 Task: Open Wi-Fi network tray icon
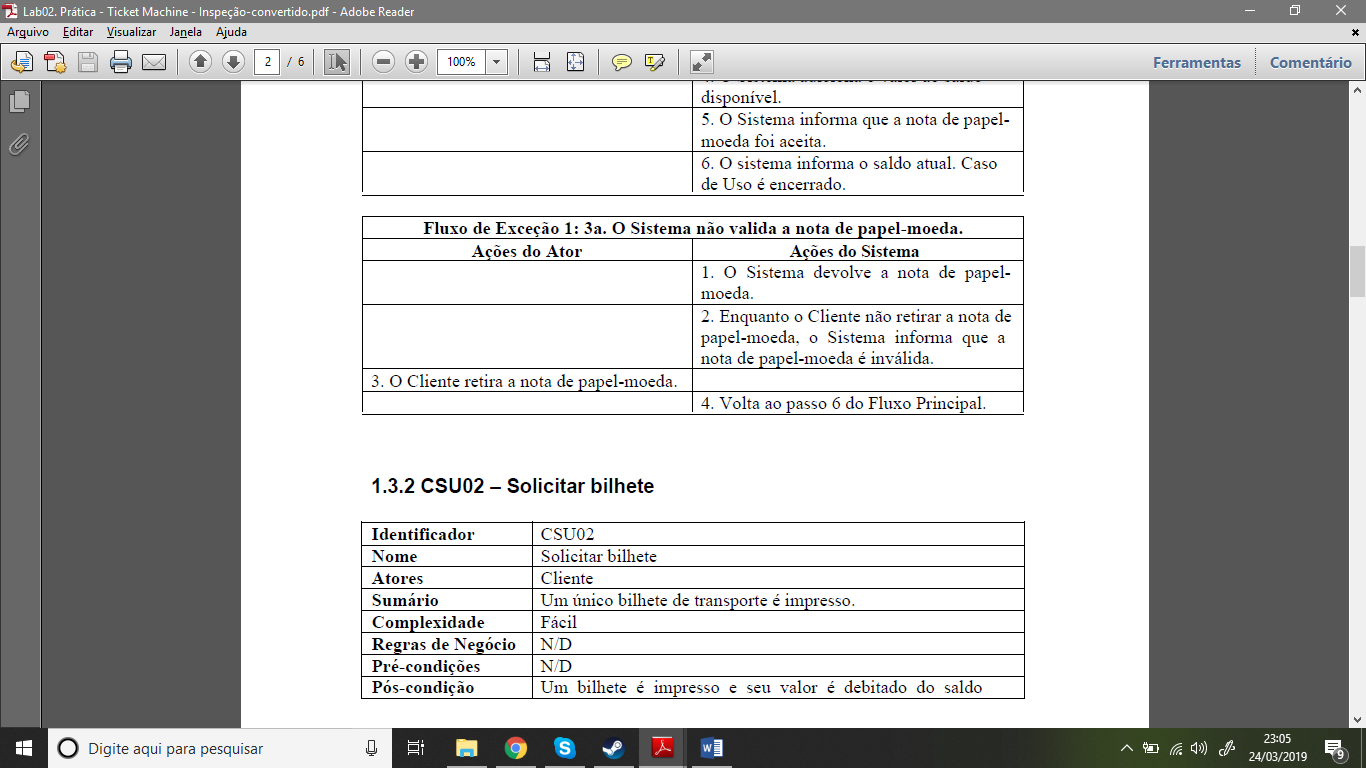pyautogui.click(x=1176, y=748)
